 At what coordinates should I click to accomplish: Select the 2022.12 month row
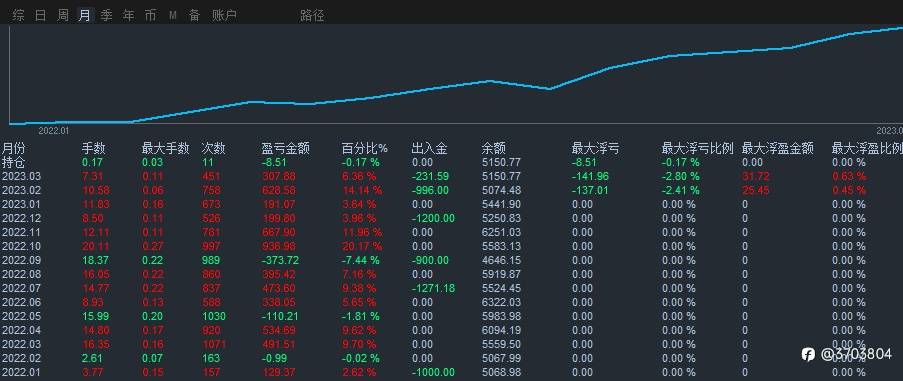pyautogui.click(x=452, y=218)
